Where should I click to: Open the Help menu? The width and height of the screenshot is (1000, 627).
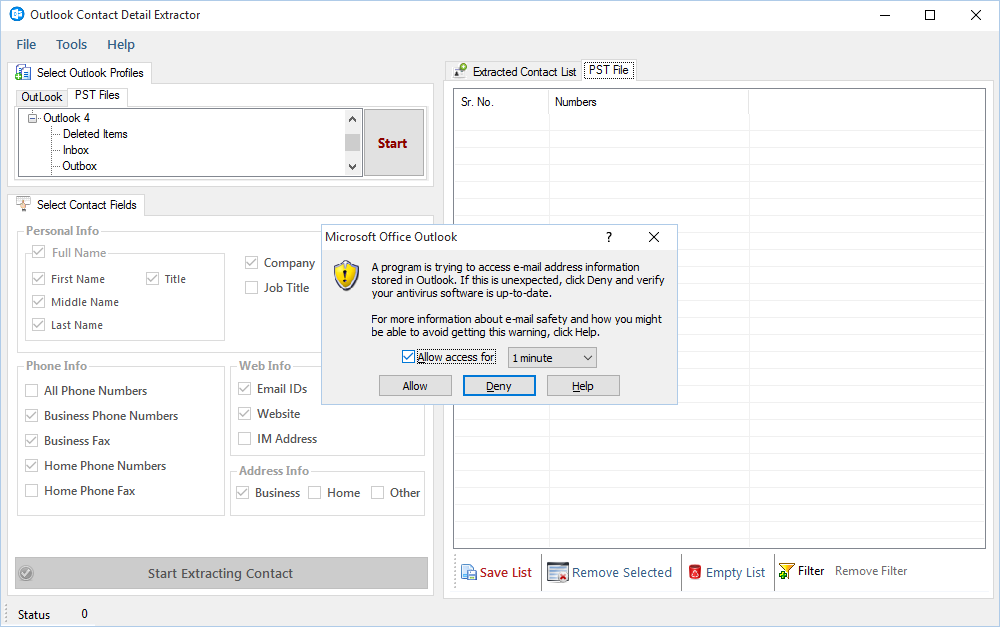tap(121, 45)
